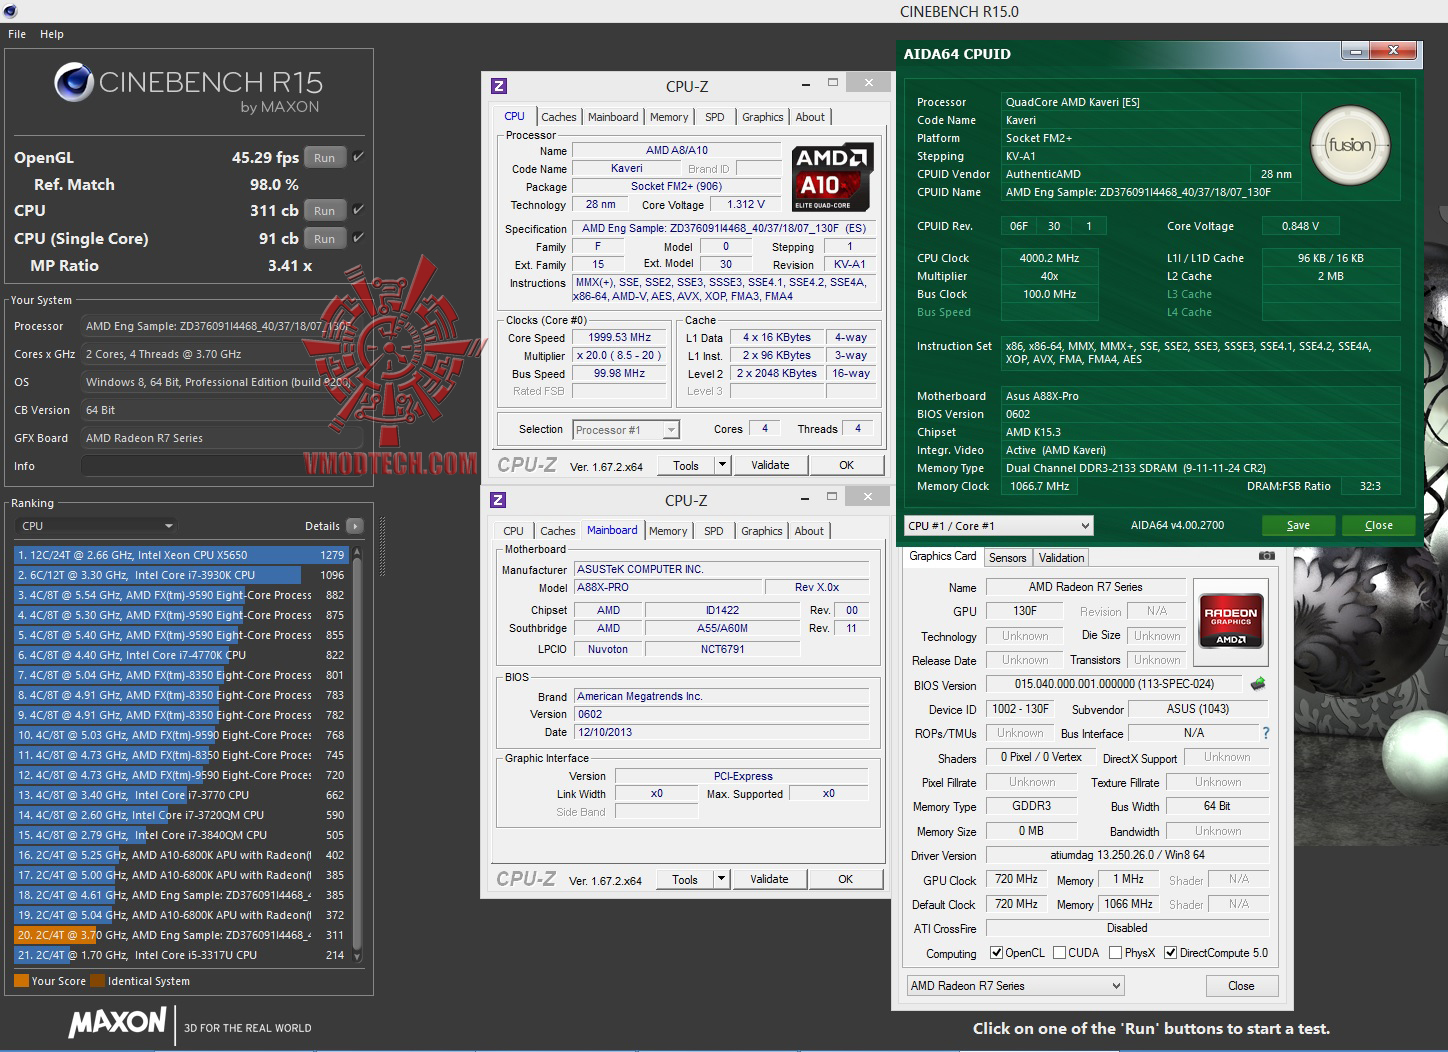Image resolution: width=1448 pixels, height=1052 pixels.
Task: Open the CPU tab in lower CPU-Z
Action: click(x=514, y=531)
